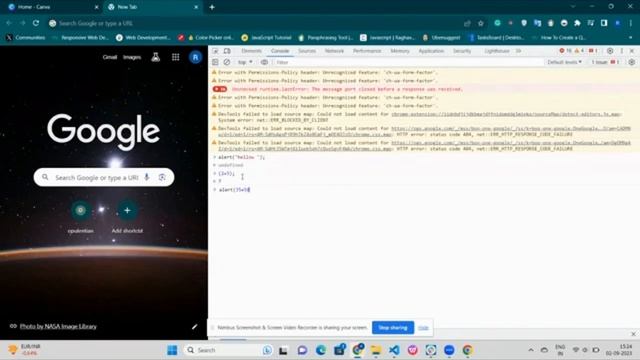Open the Task View icon on the taskbar

(283, 350)
